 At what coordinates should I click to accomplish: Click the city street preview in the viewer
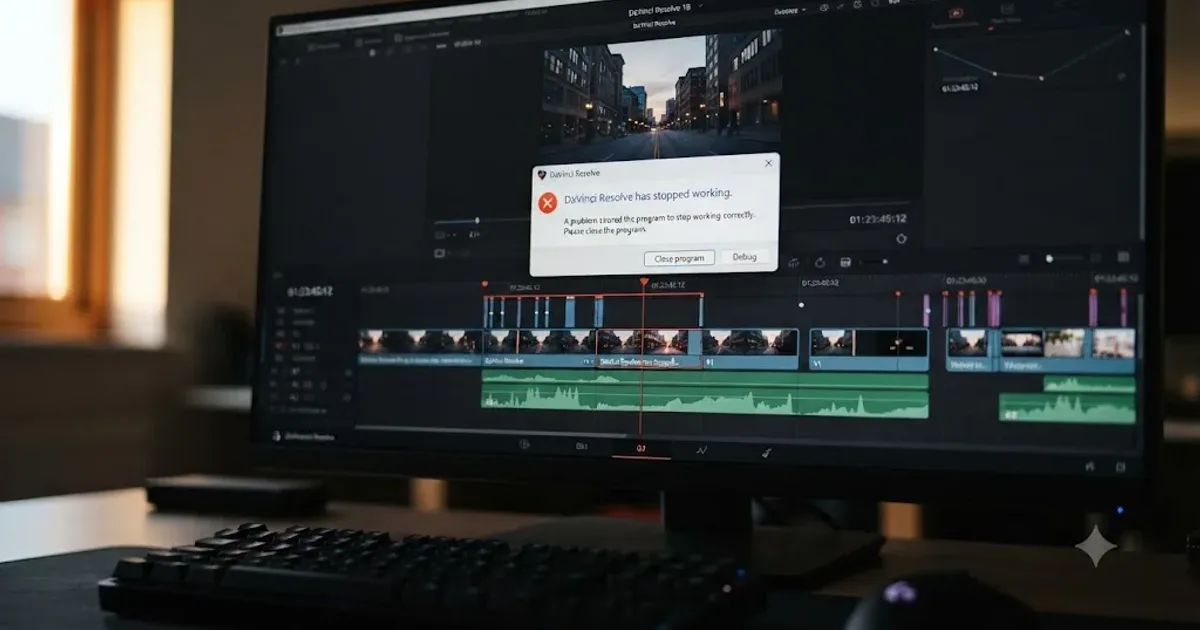click(x=661, y=97)
